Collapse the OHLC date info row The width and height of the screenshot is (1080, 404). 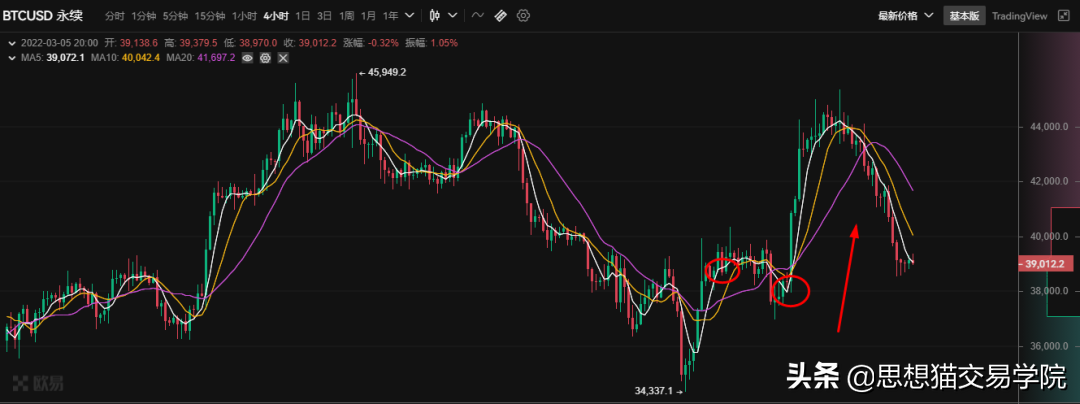[x=11, y=43]
